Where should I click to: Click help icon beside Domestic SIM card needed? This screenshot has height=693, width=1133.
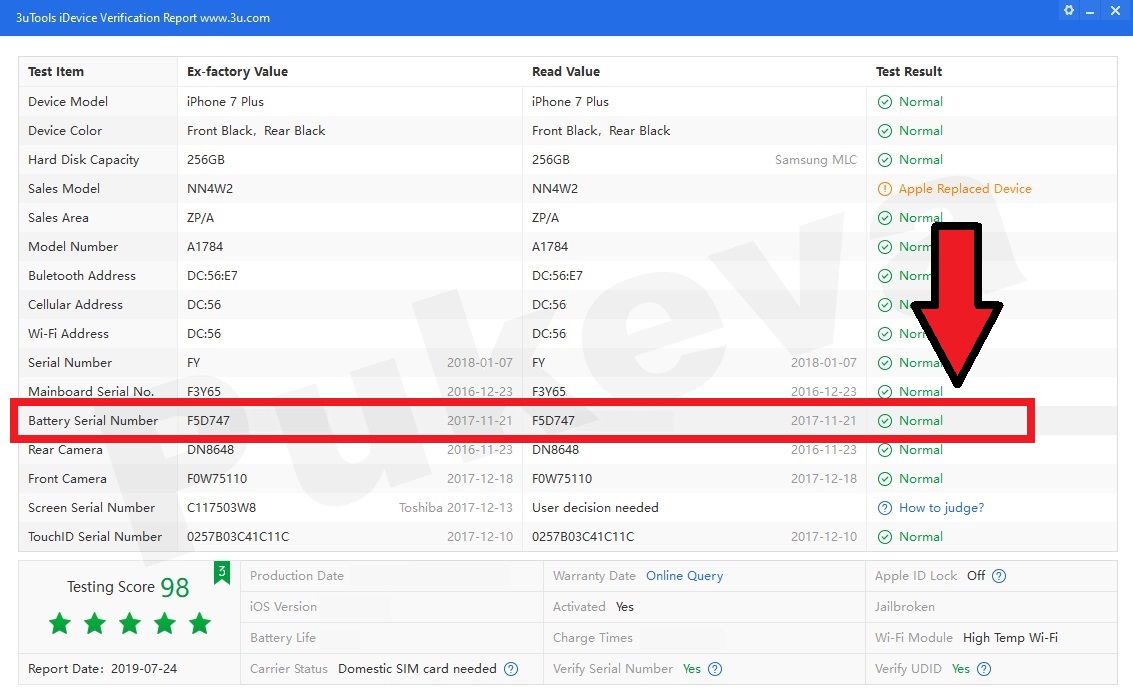pyautogui.click(x=510, y=669)
